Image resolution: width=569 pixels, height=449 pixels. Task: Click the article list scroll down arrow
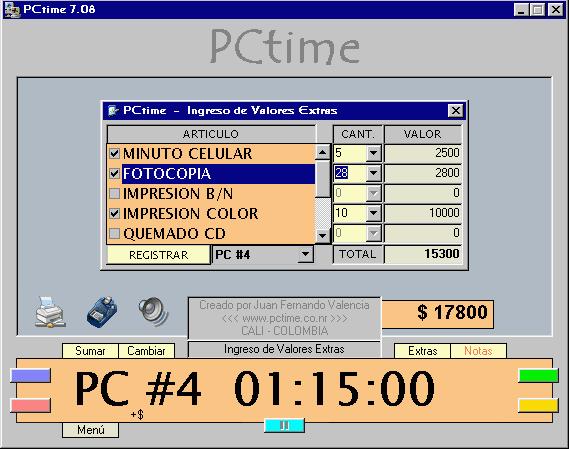click(323, 236)
